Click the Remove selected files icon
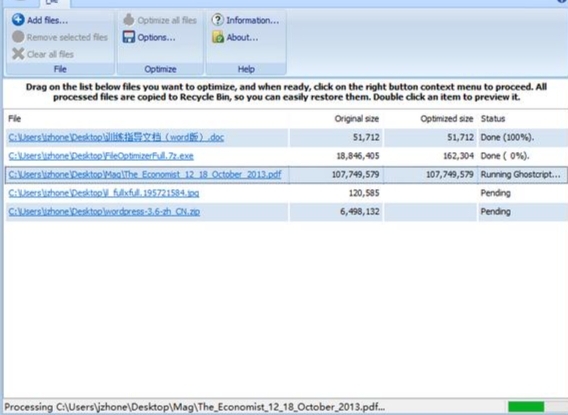 pyautogui.click(x=18, y=37)
